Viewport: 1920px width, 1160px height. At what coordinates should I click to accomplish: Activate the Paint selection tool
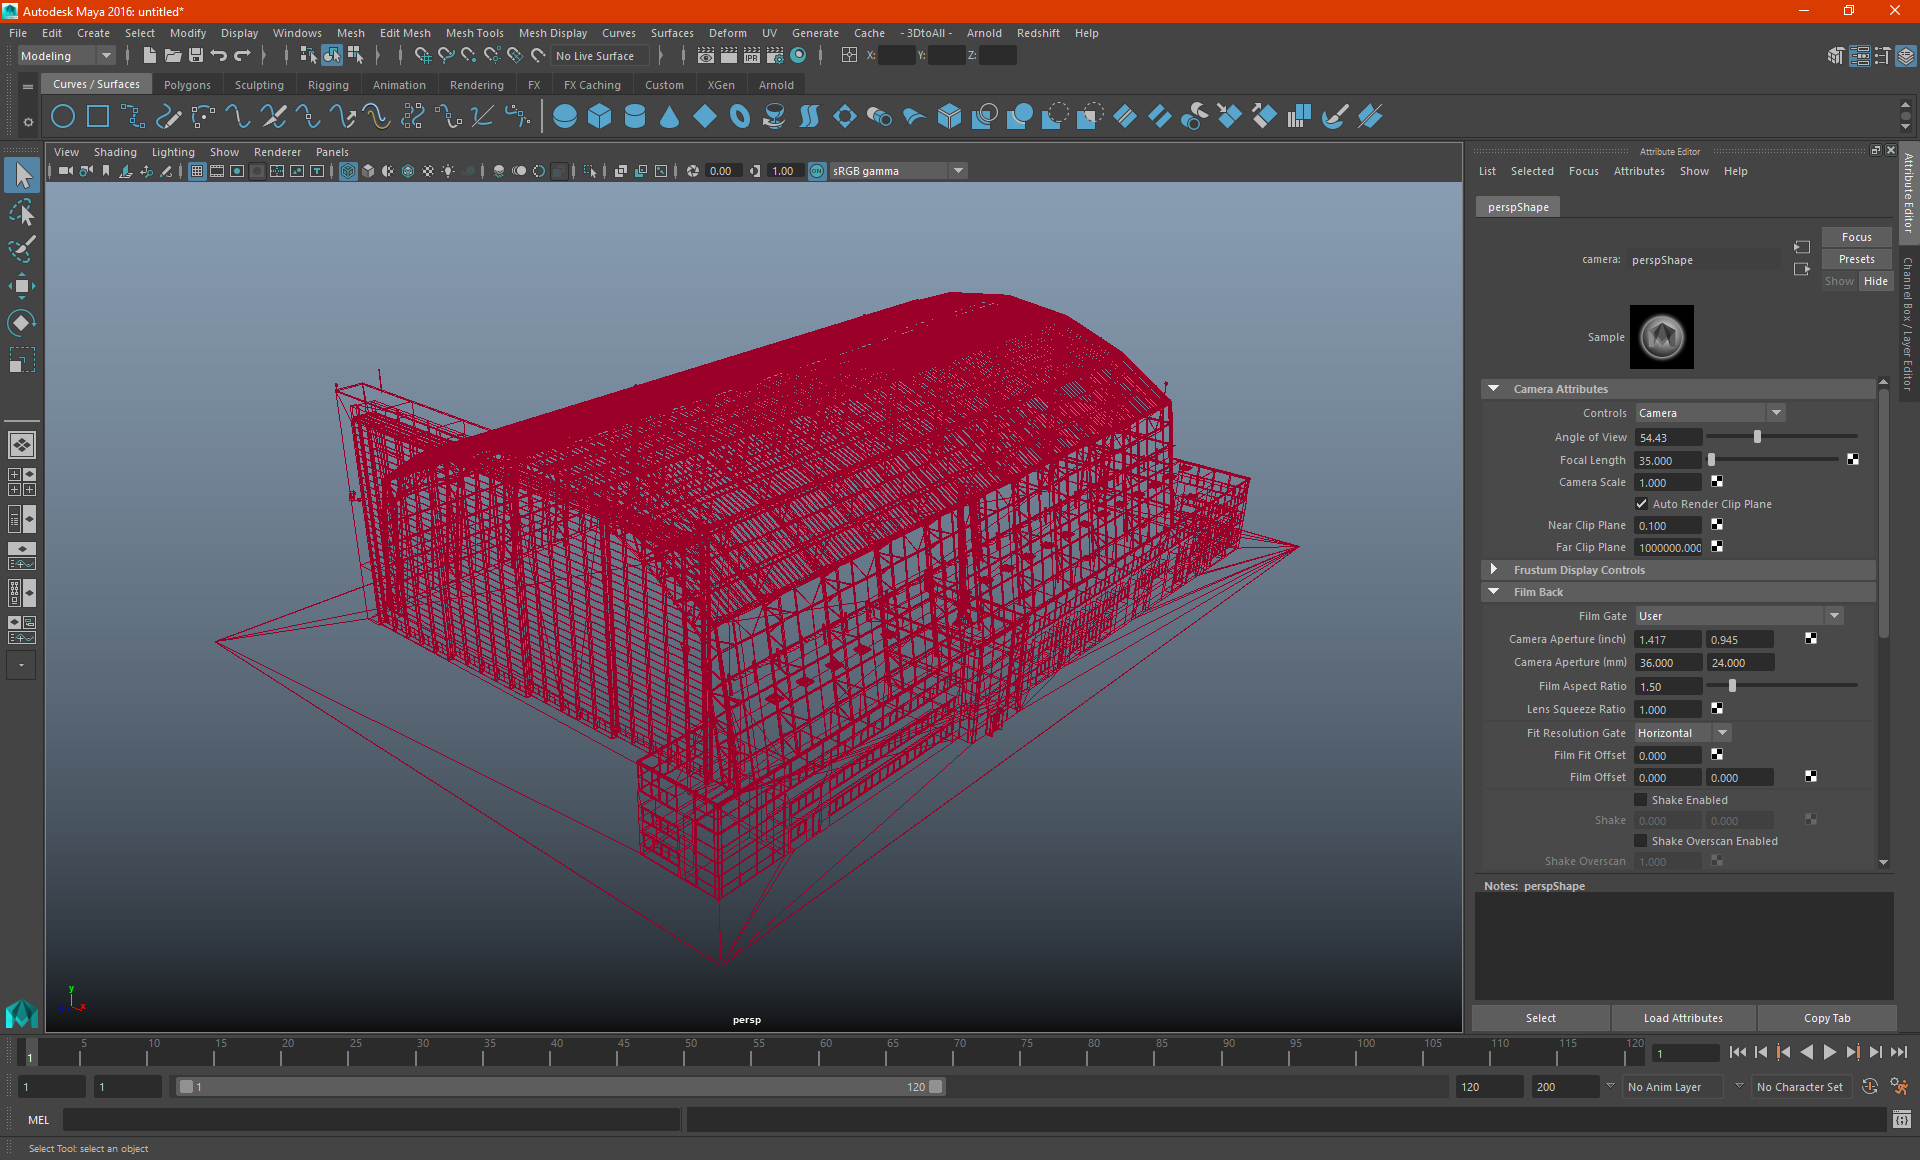(22, 248)
